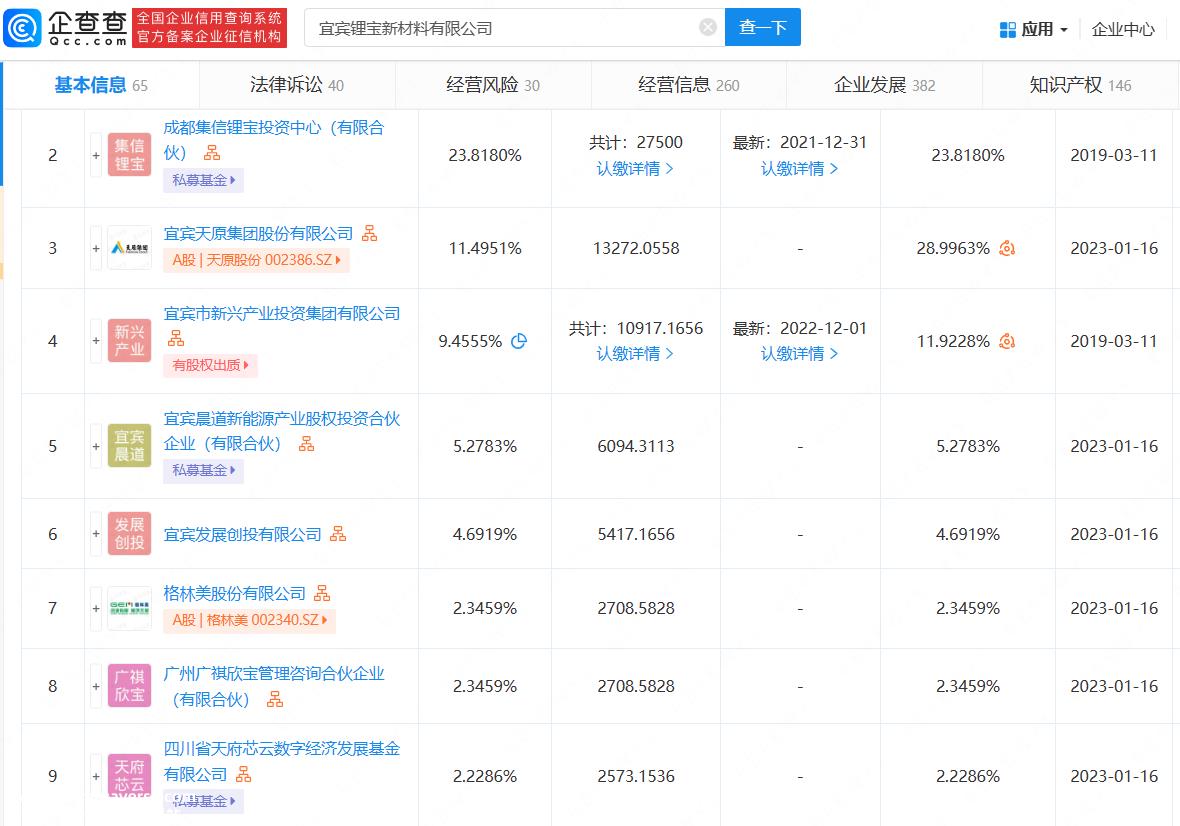Open equity structure icon for 广州广祺欣宝管理咨询

275,699
